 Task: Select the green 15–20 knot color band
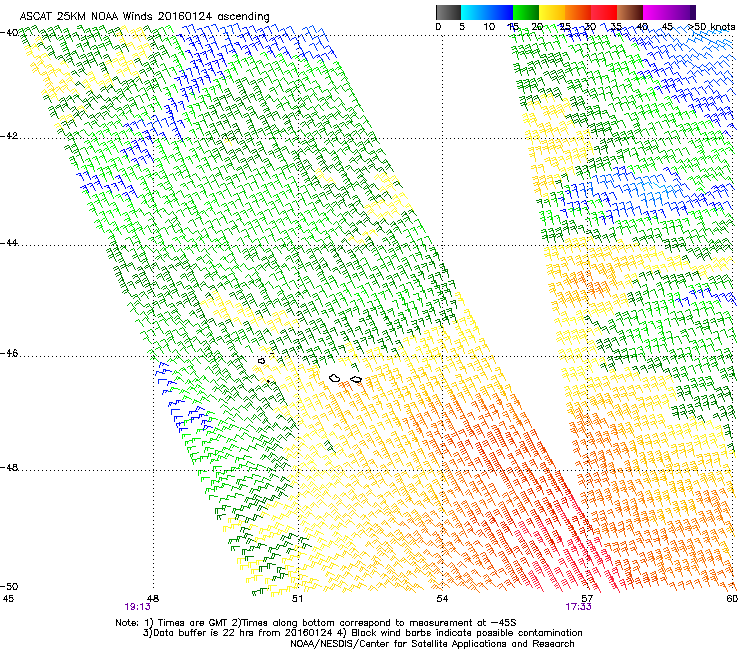click(526, 12)
